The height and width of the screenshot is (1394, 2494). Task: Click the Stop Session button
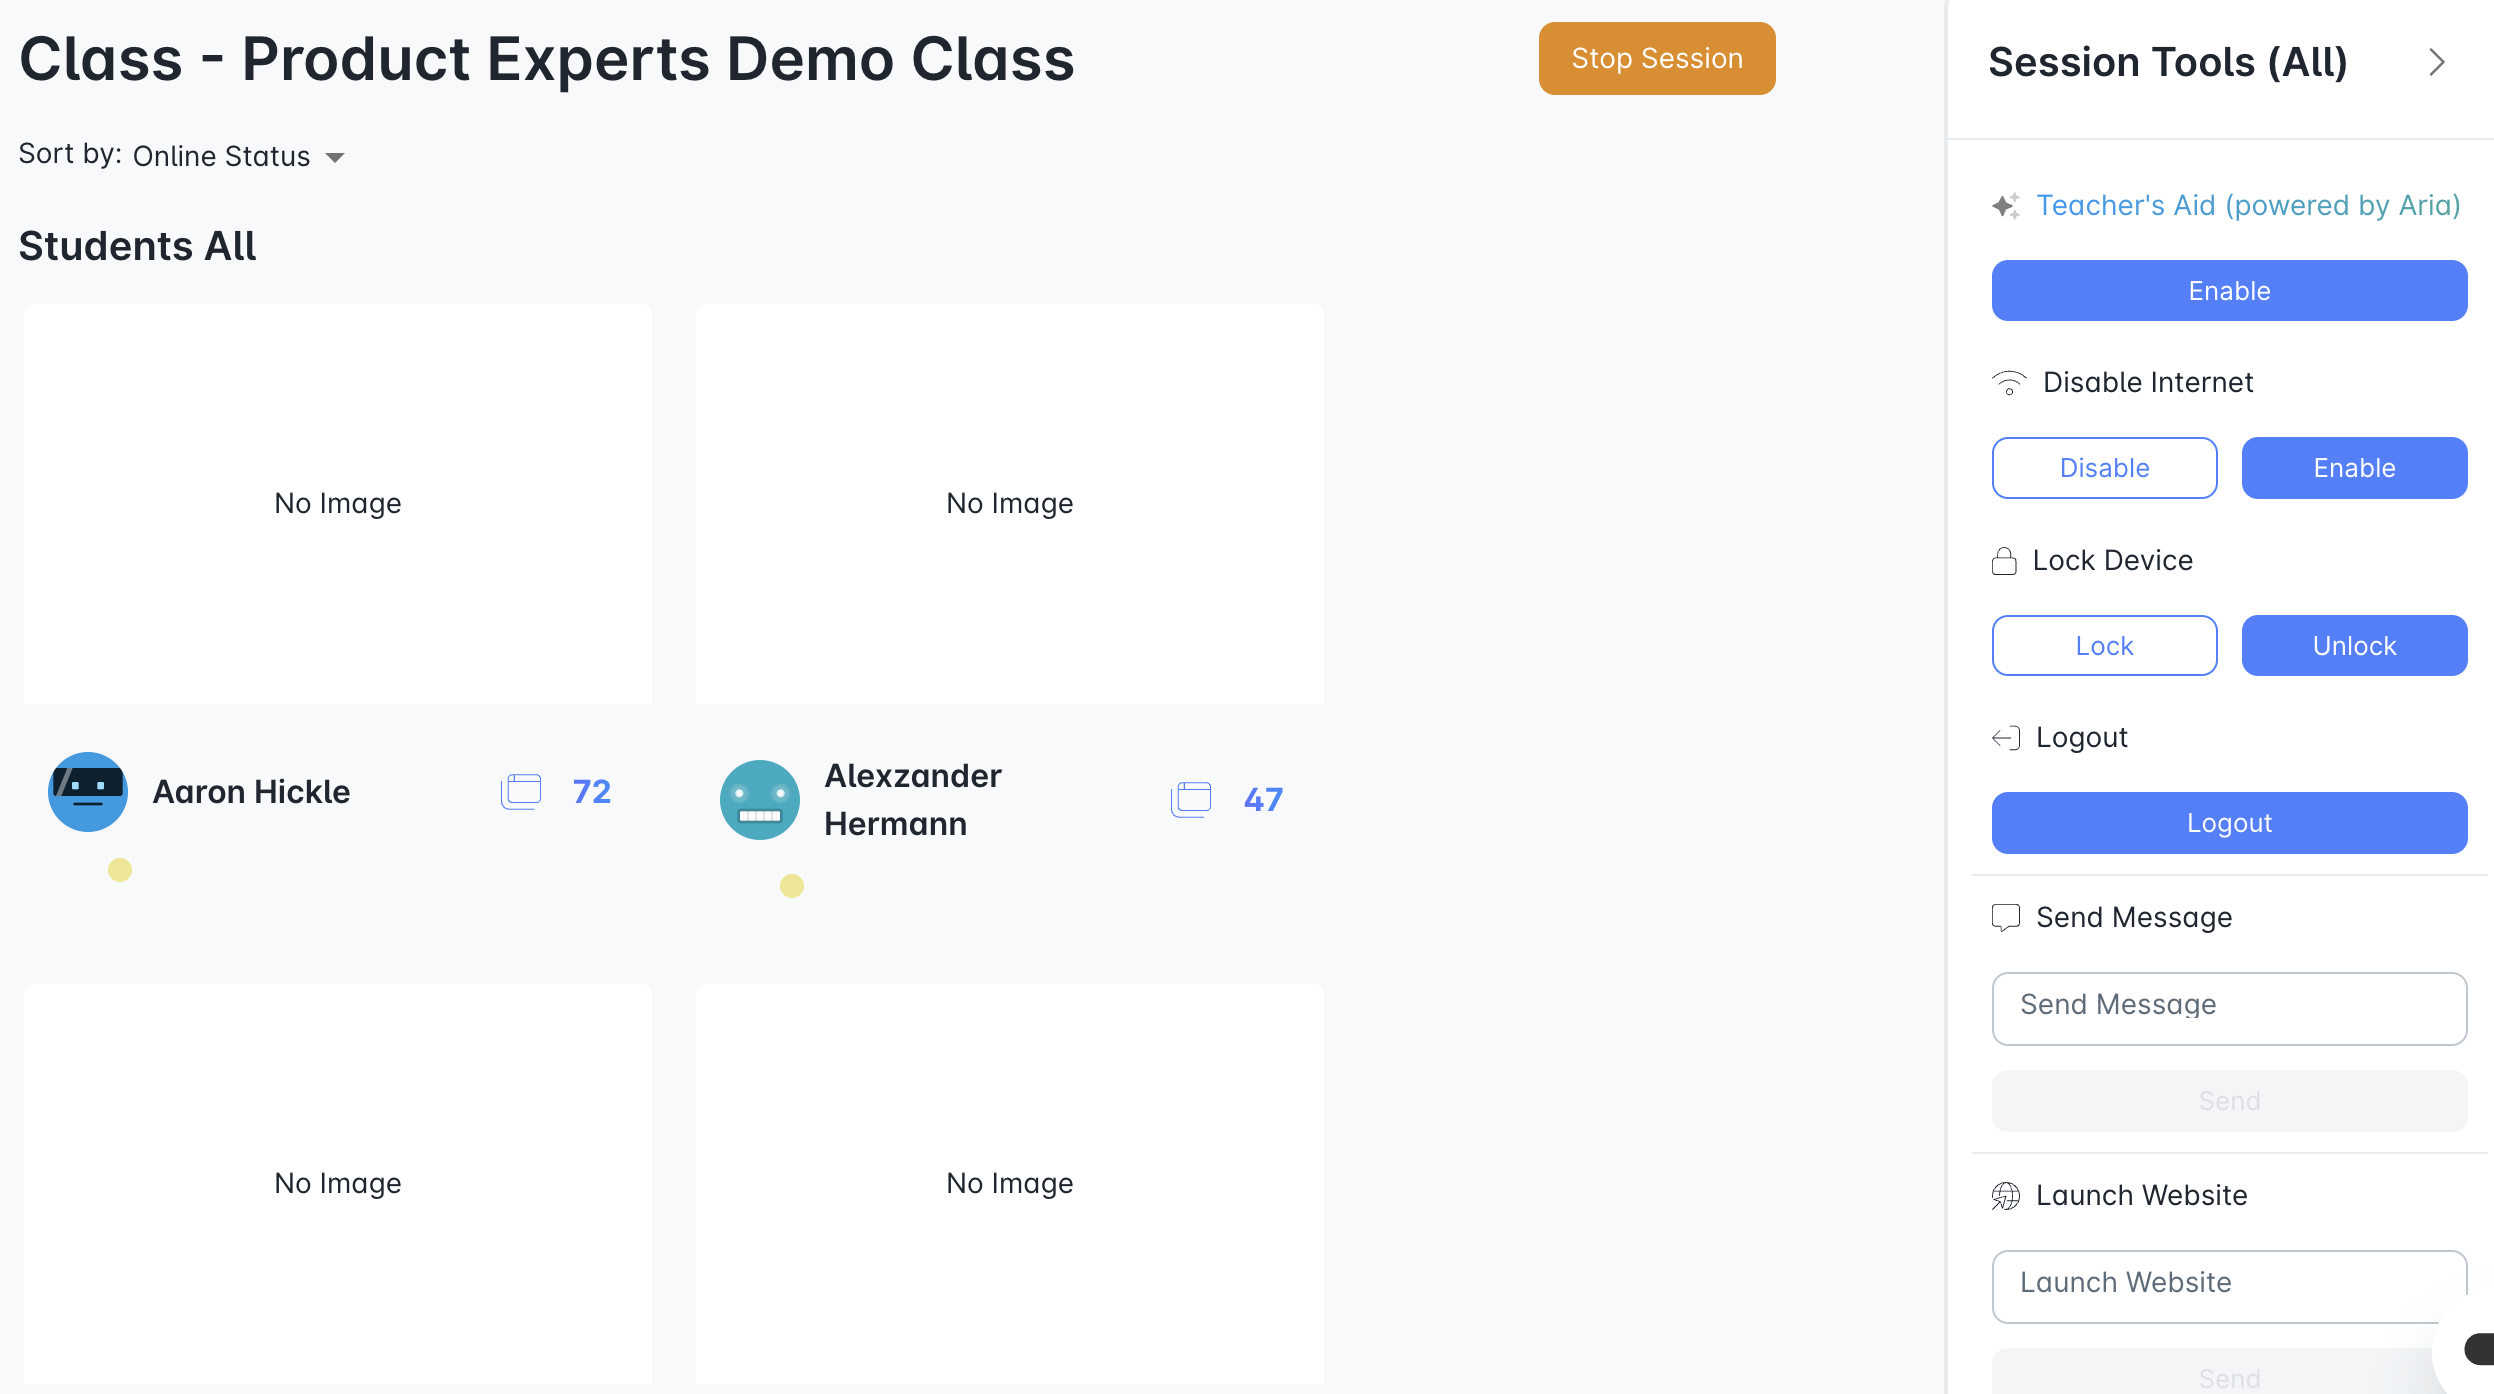(1657, 58)
